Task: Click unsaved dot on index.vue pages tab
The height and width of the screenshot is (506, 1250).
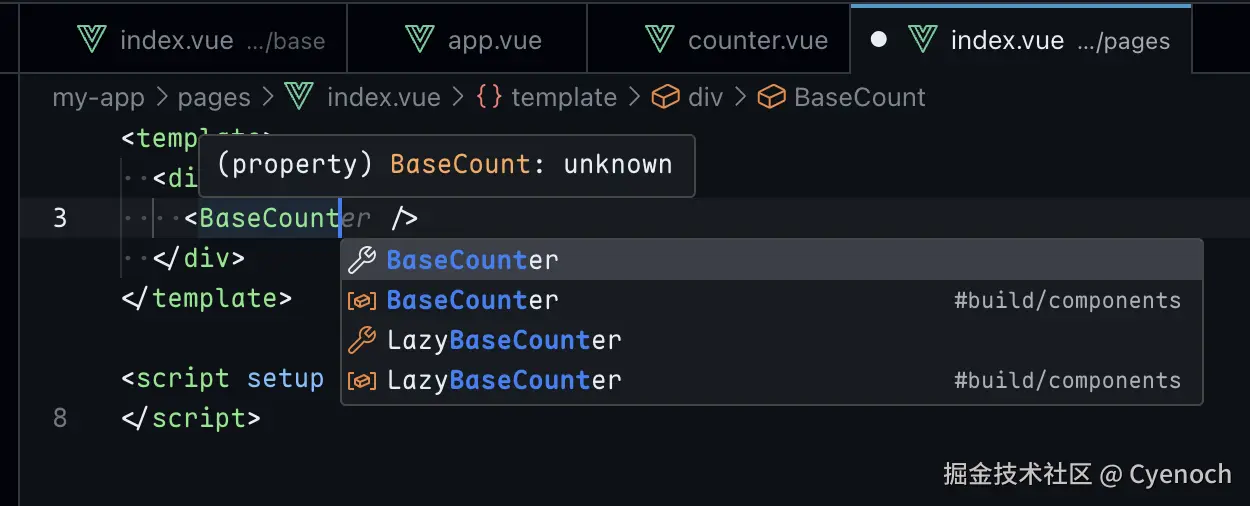Action: [879, 40]
